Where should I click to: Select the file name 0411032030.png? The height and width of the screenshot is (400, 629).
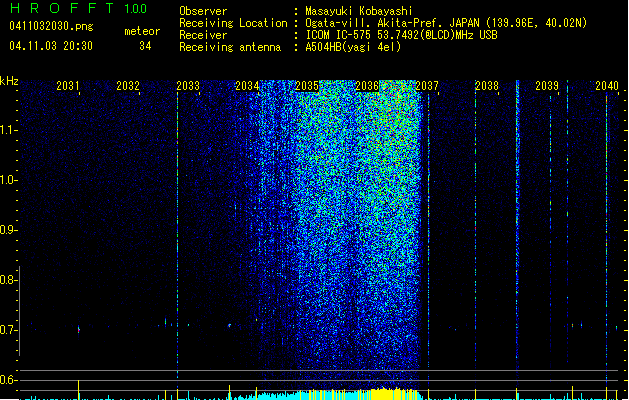coord(51,26)
